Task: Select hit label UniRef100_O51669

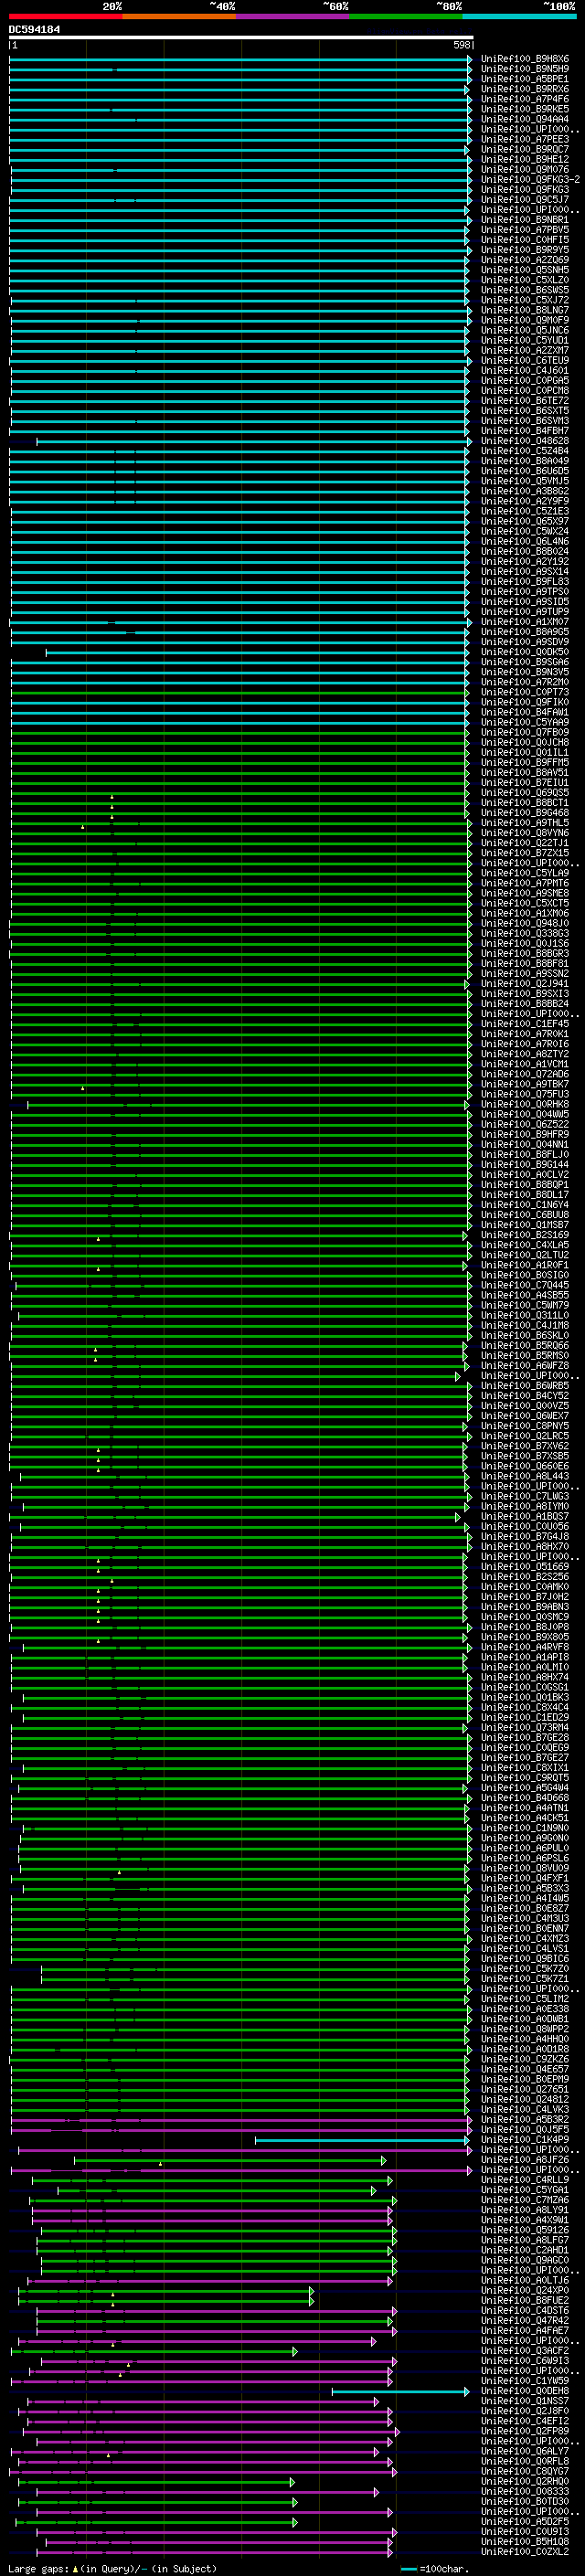Action: (525, 1567)
